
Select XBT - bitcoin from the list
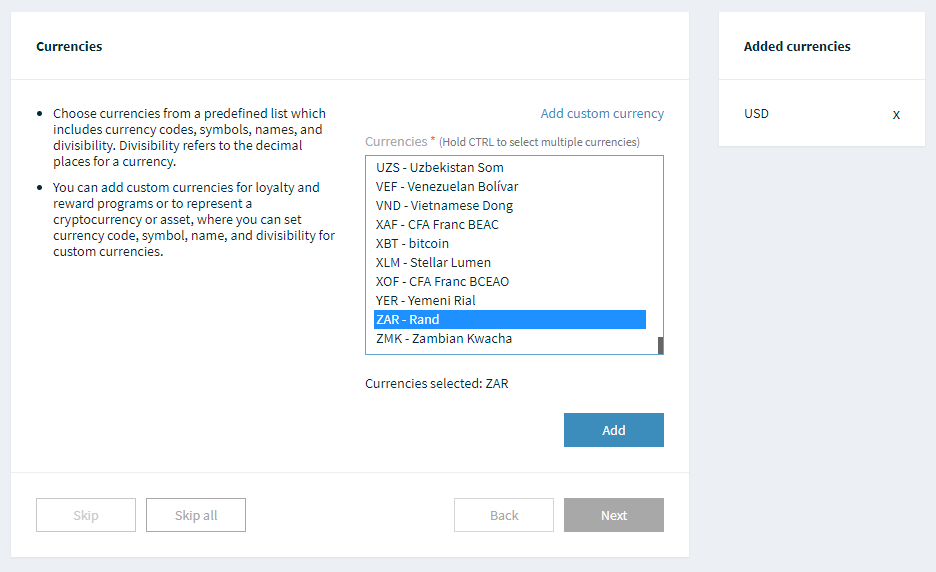point(412,244)
